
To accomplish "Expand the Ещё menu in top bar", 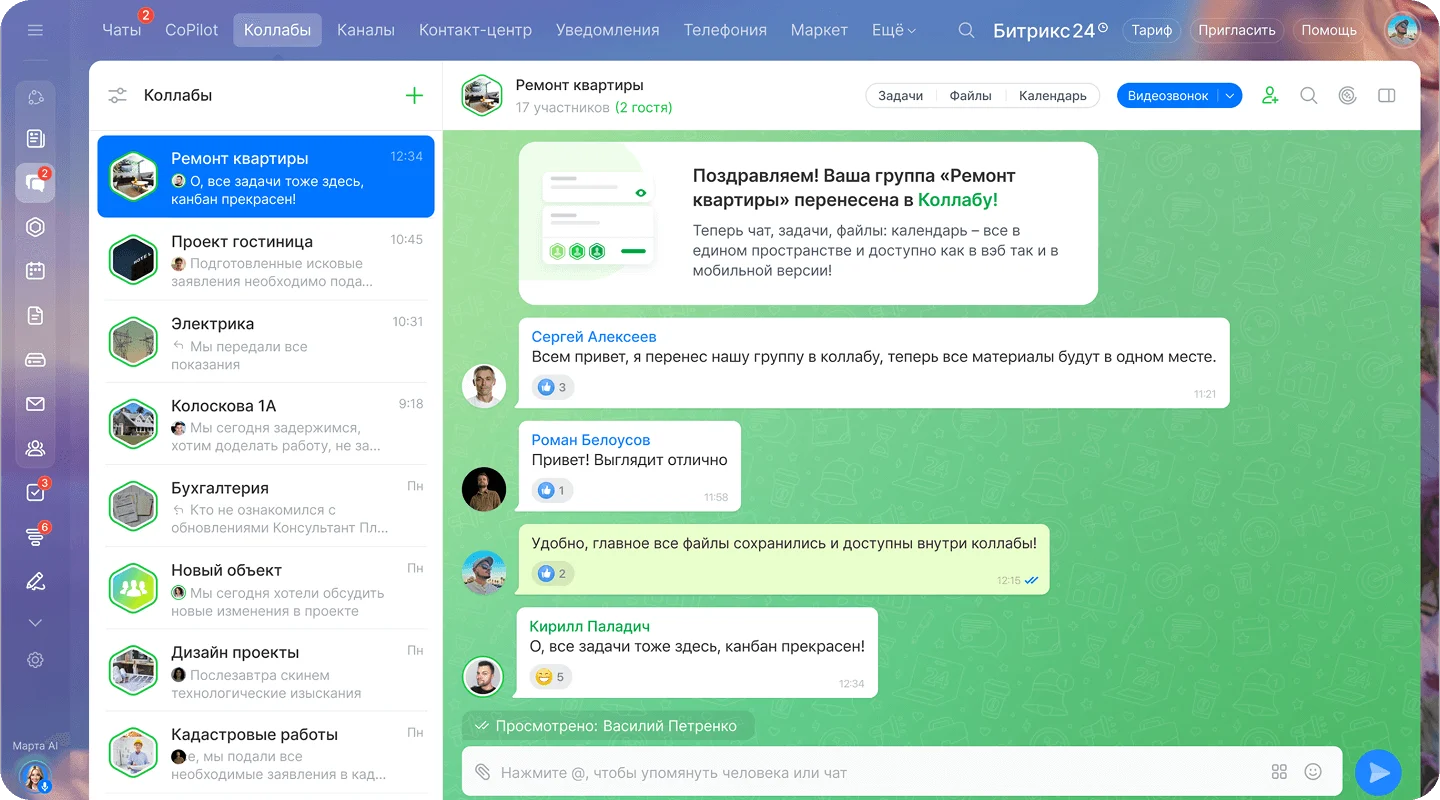I will click(x=893, y=30).
